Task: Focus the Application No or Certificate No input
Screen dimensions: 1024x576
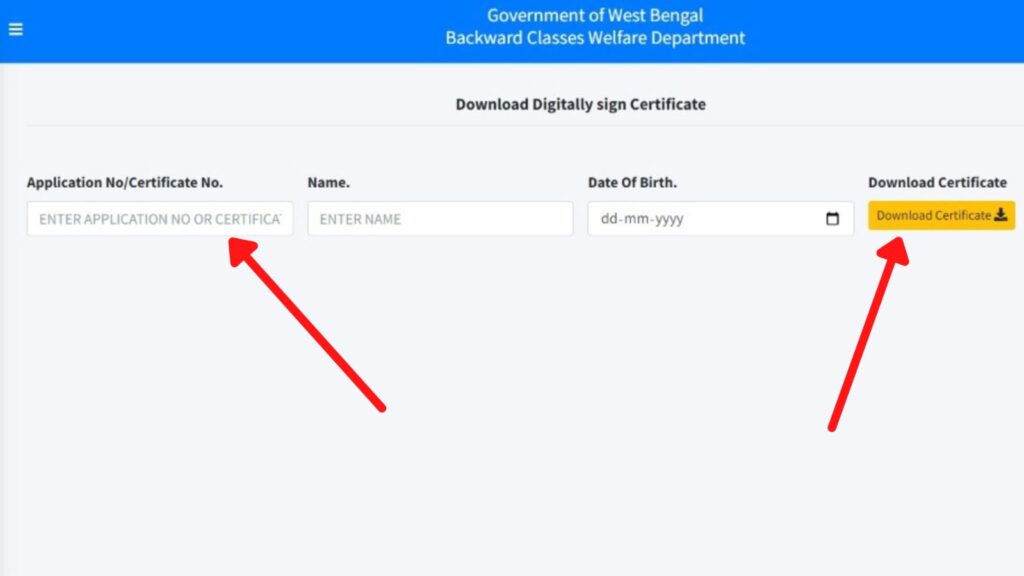Action: [160, 219]
